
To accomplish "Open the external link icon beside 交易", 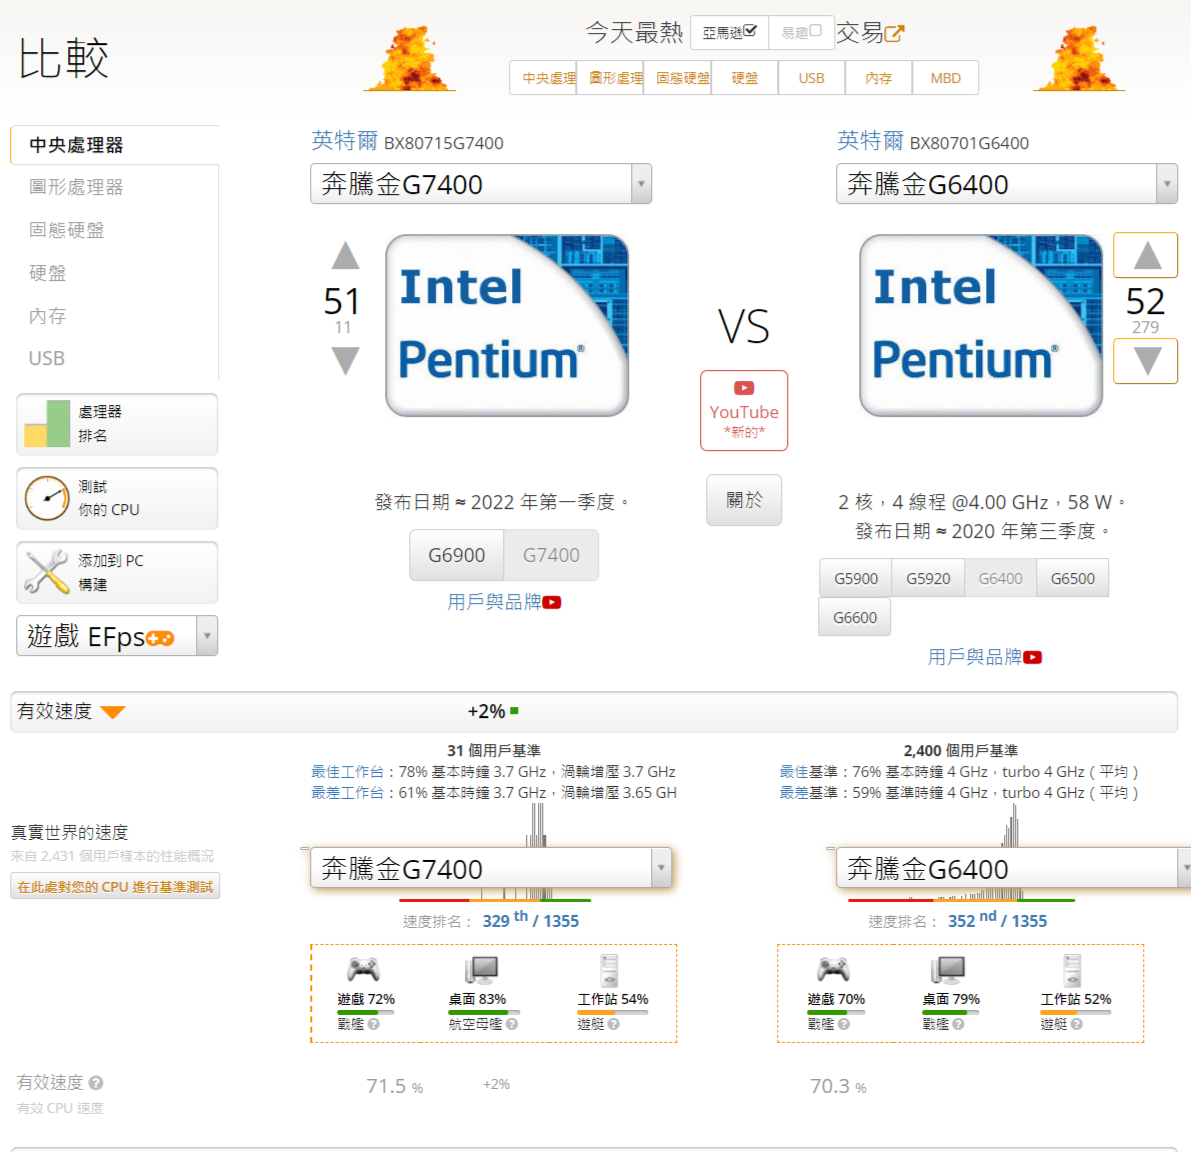I will click(x=894, y=33).
